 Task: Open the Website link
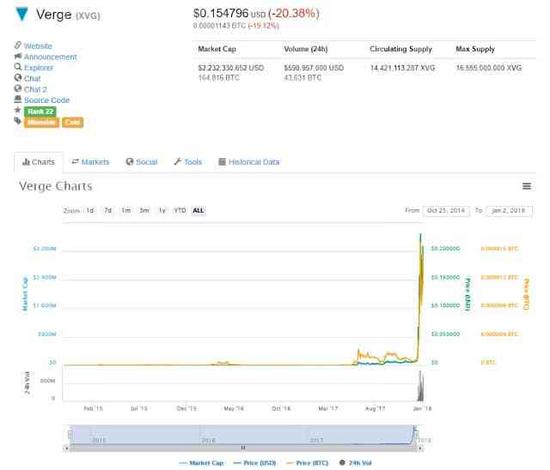(x=38, y=46)
